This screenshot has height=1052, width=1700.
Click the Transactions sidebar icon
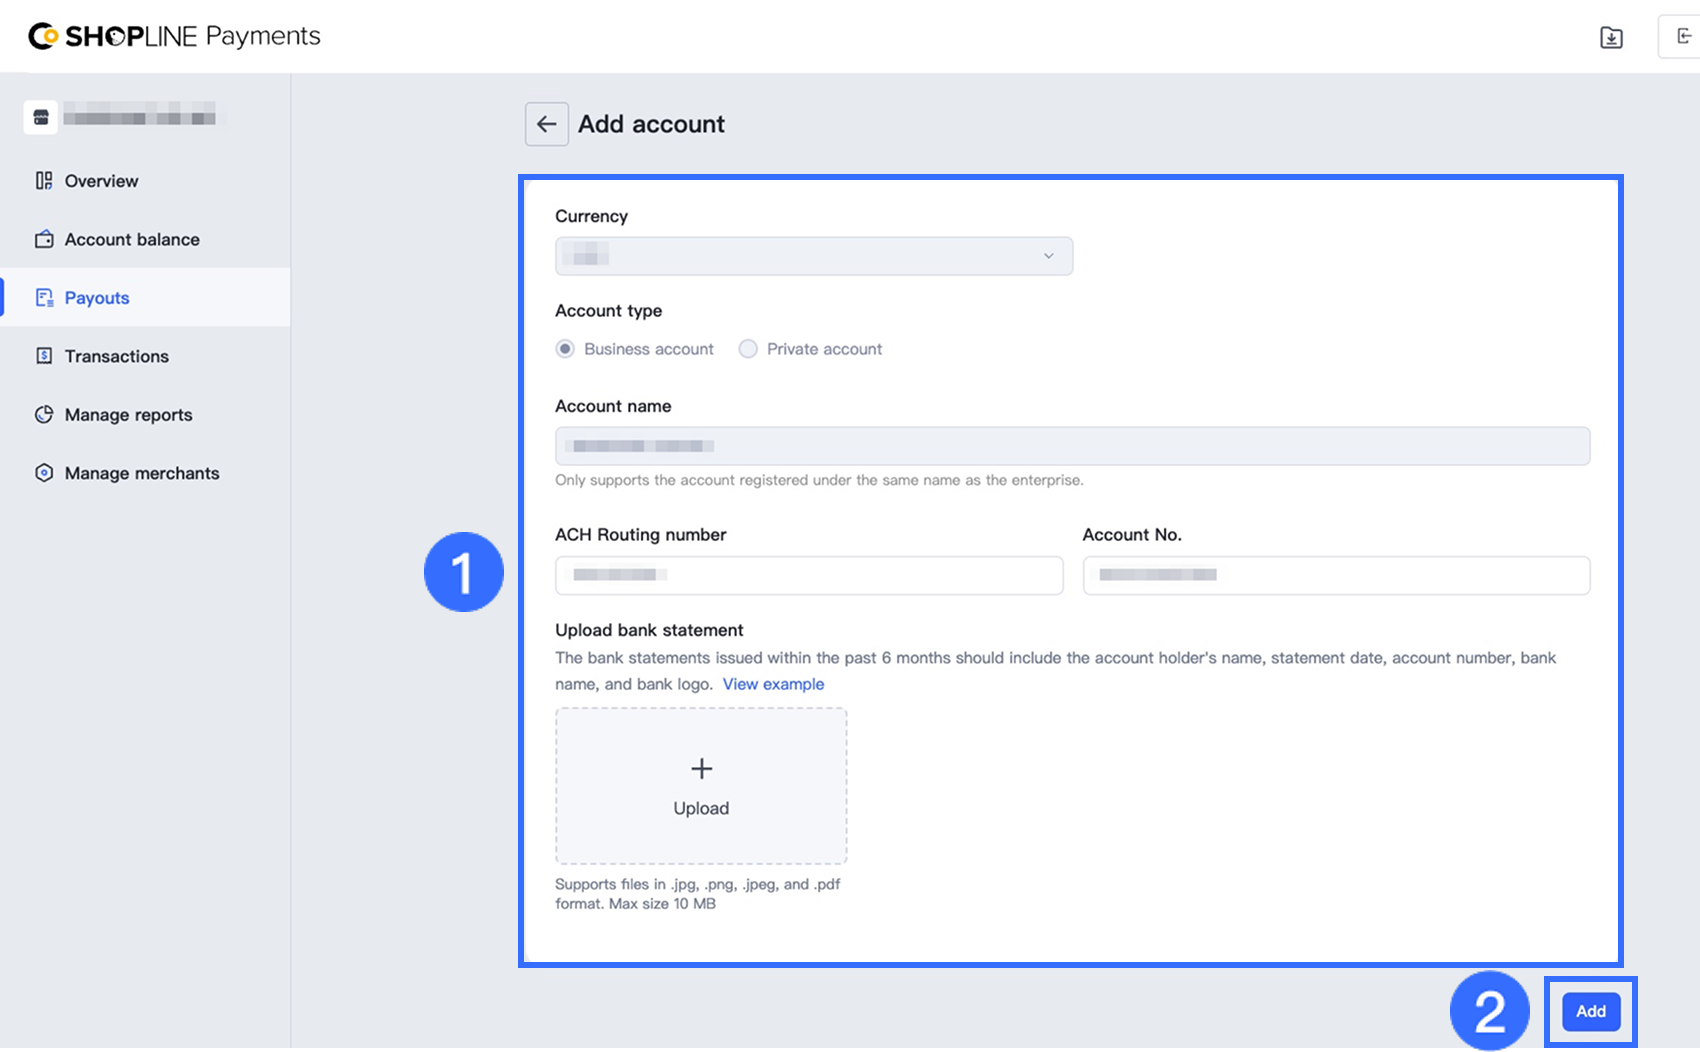44,356
